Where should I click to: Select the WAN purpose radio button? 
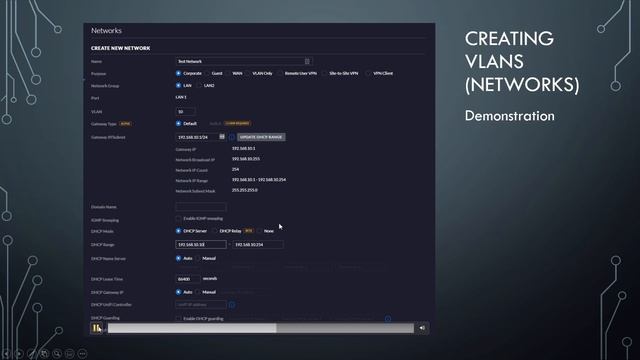(227, 73)
